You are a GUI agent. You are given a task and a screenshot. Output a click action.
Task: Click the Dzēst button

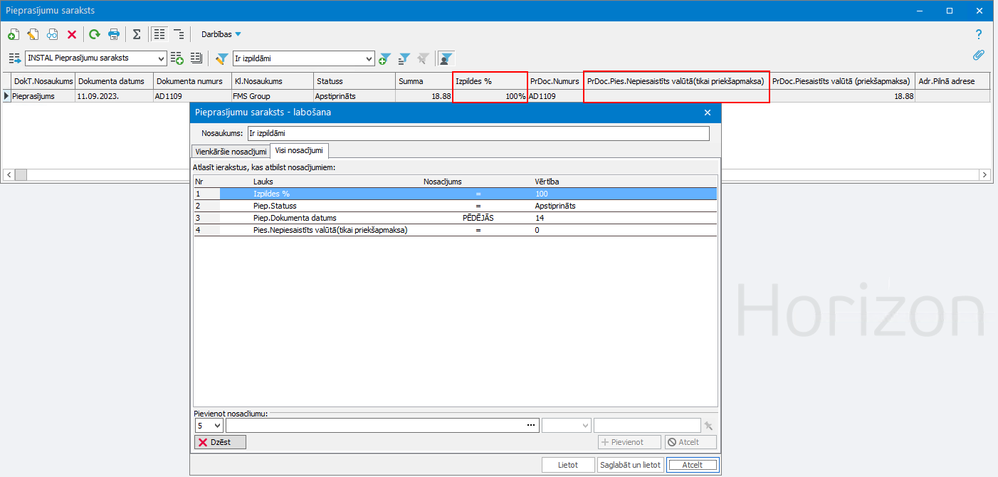tap(219, 442)
